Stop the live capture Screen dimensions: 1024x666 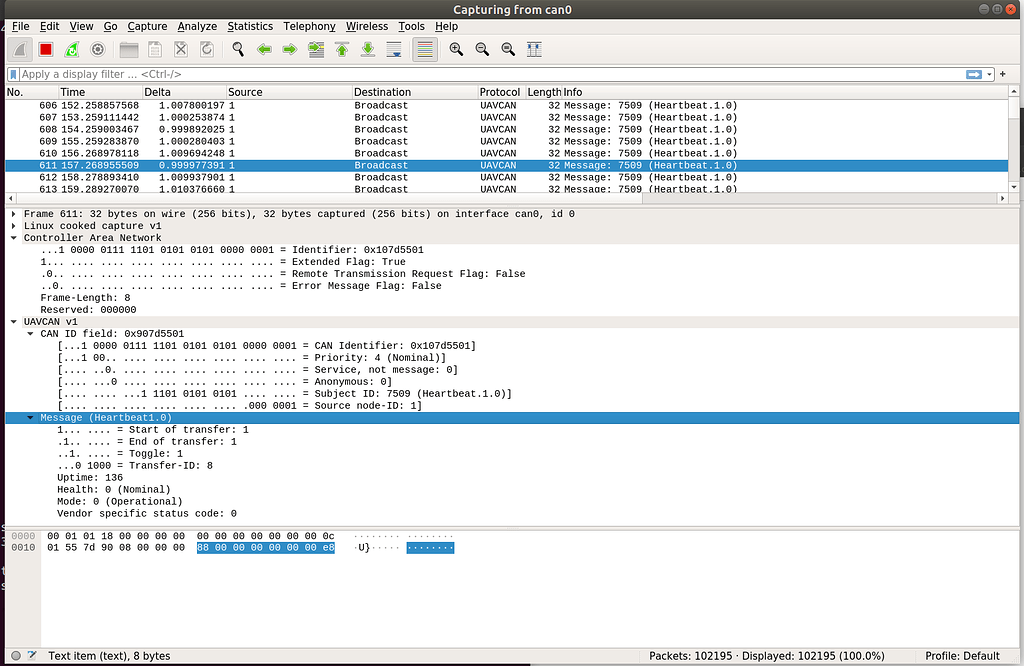pyautogui.click(x=46, y=49)
